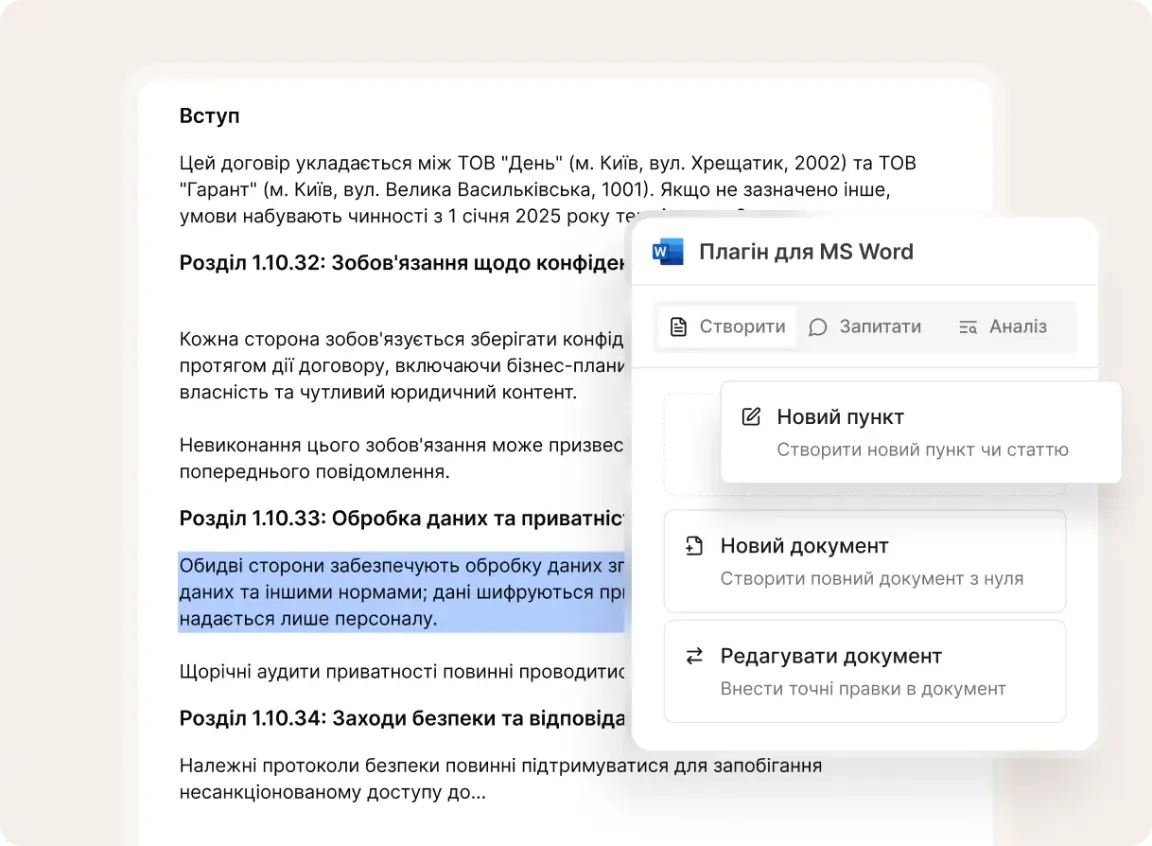Click the new file icon beside Новий документ
Image resolution: width=1152 pixels, height=846 pixels.
point(694,546)
